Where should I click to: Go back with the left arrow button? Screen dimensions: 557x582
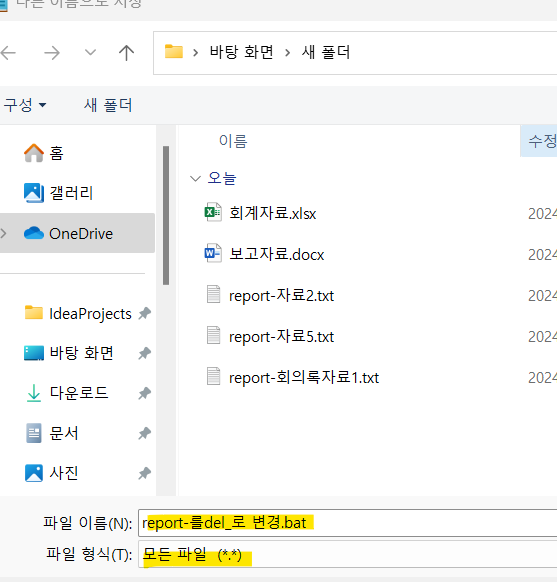click(8, 53)
